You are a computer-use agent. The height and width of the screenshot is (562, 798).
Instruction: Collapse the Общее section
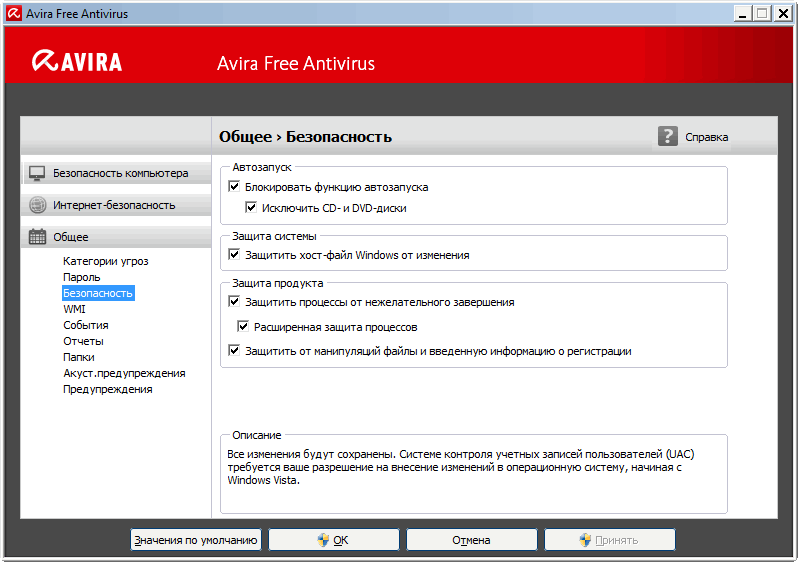[x=71, y=237]
